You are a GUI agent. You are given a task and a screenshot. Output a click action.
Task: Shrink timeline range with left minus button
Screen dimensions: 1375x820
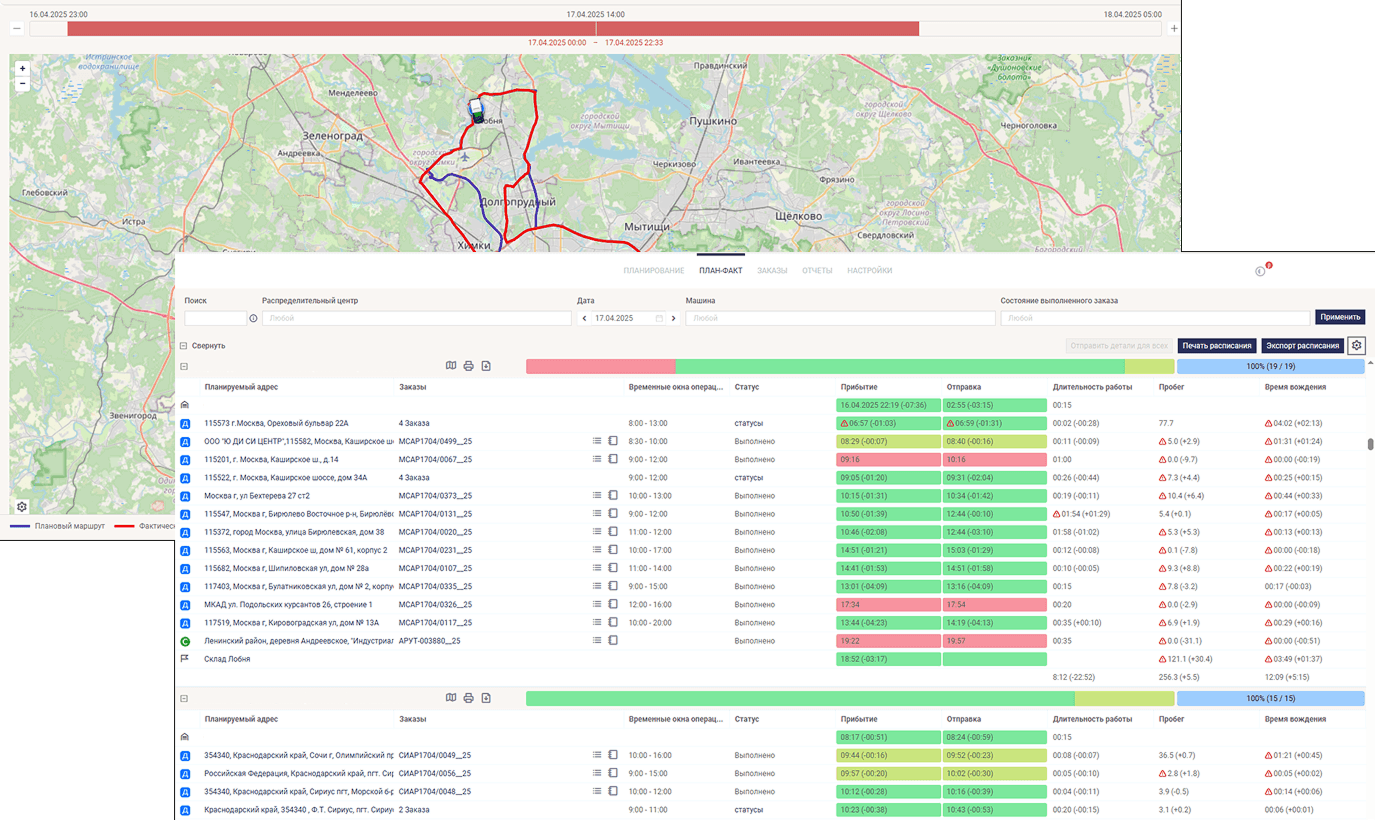tap(17, 29)
